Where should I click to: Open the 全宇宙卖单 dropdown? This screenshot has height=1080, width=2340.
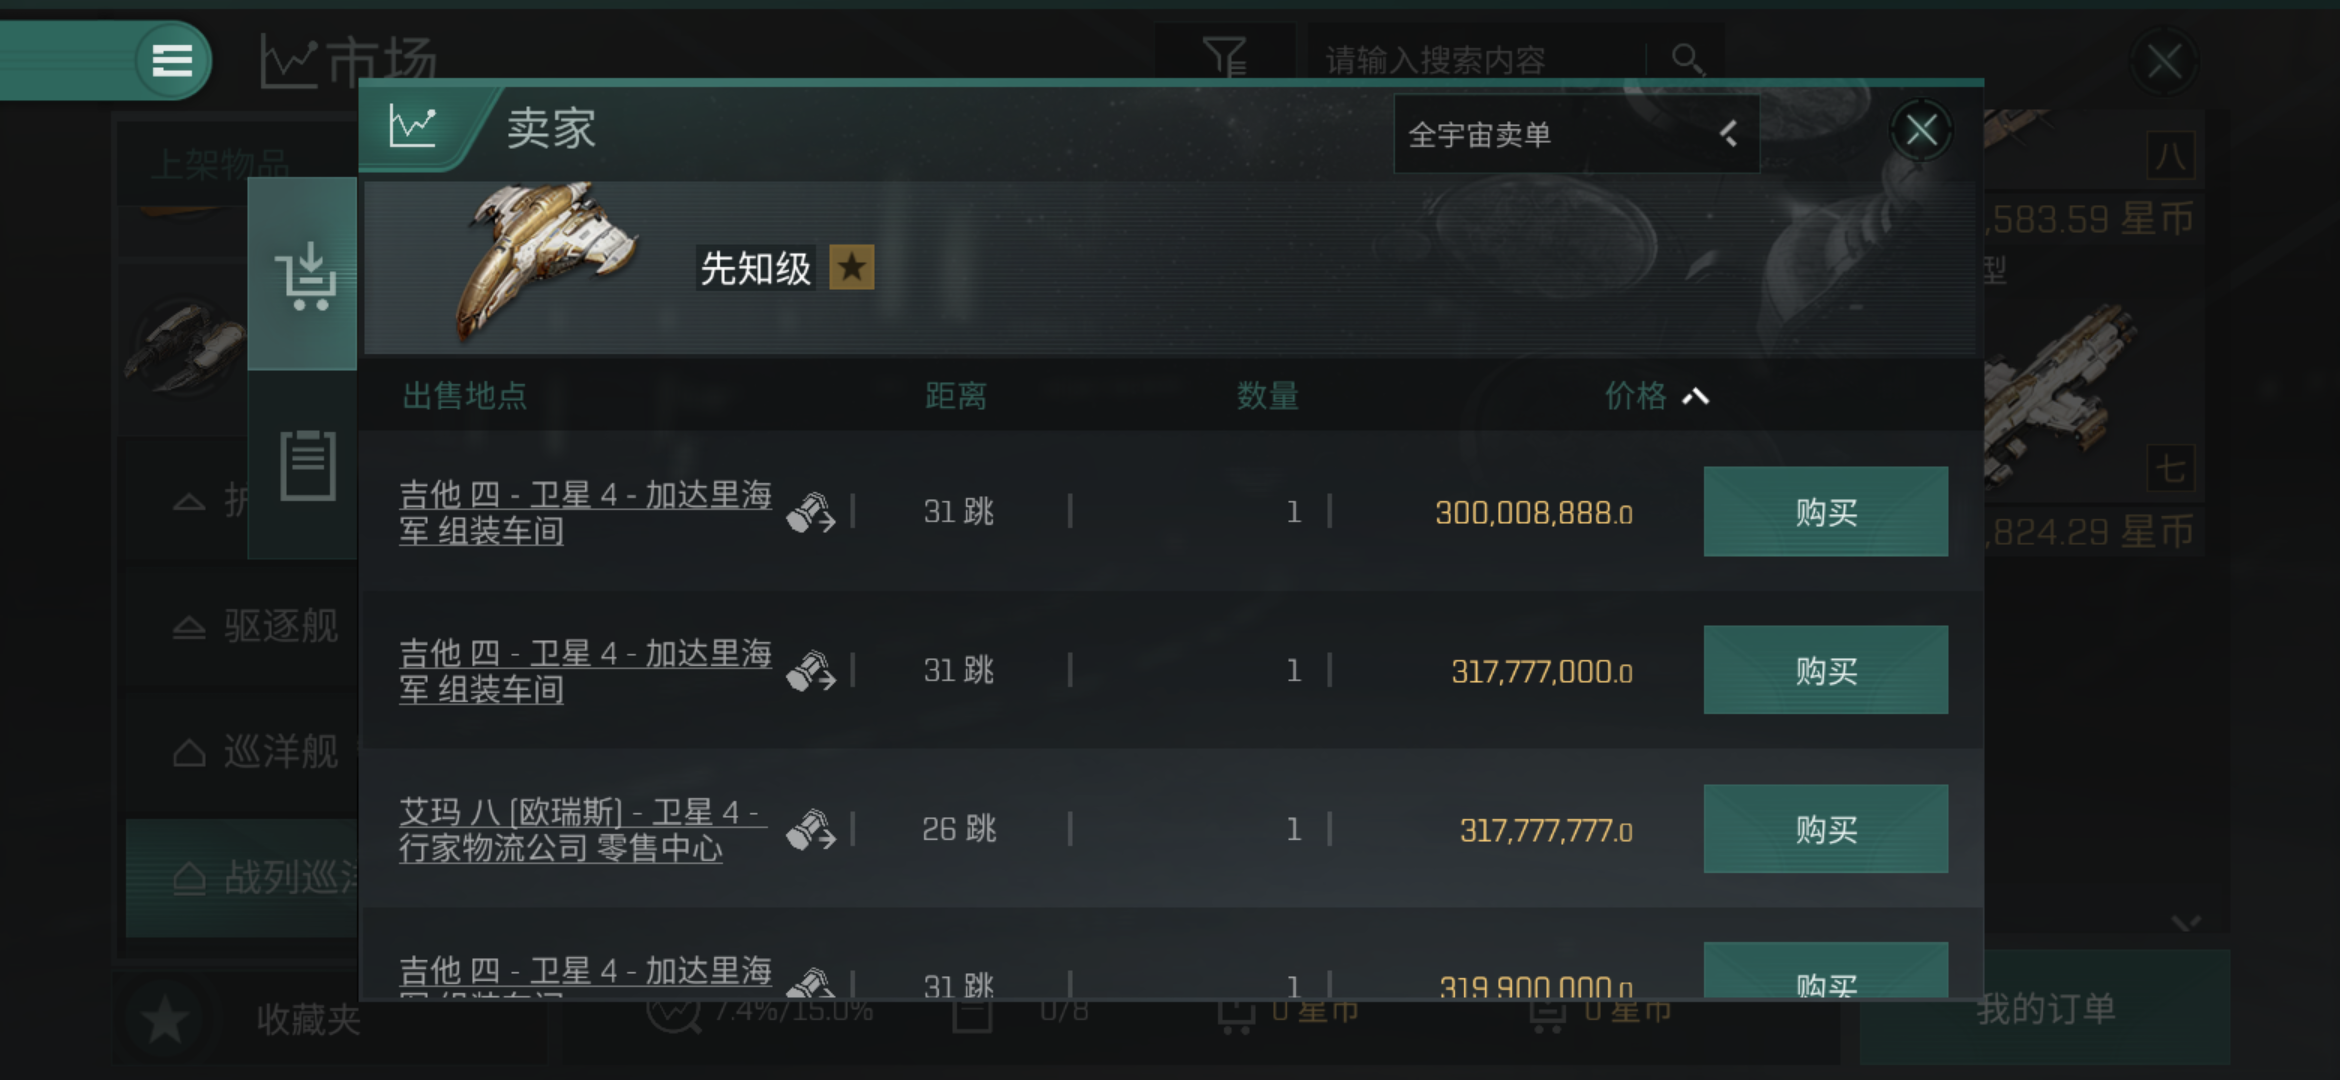[x=1576, y=134]
